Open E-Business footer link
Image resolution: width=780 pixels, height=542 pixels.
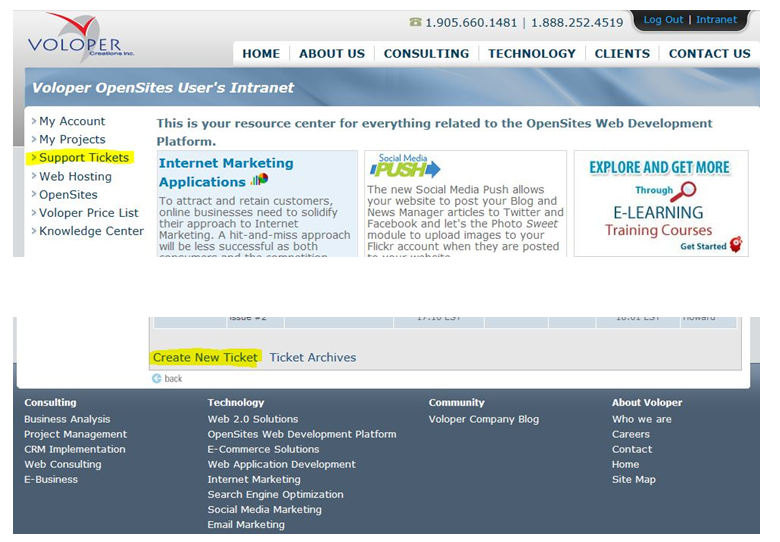51,479
